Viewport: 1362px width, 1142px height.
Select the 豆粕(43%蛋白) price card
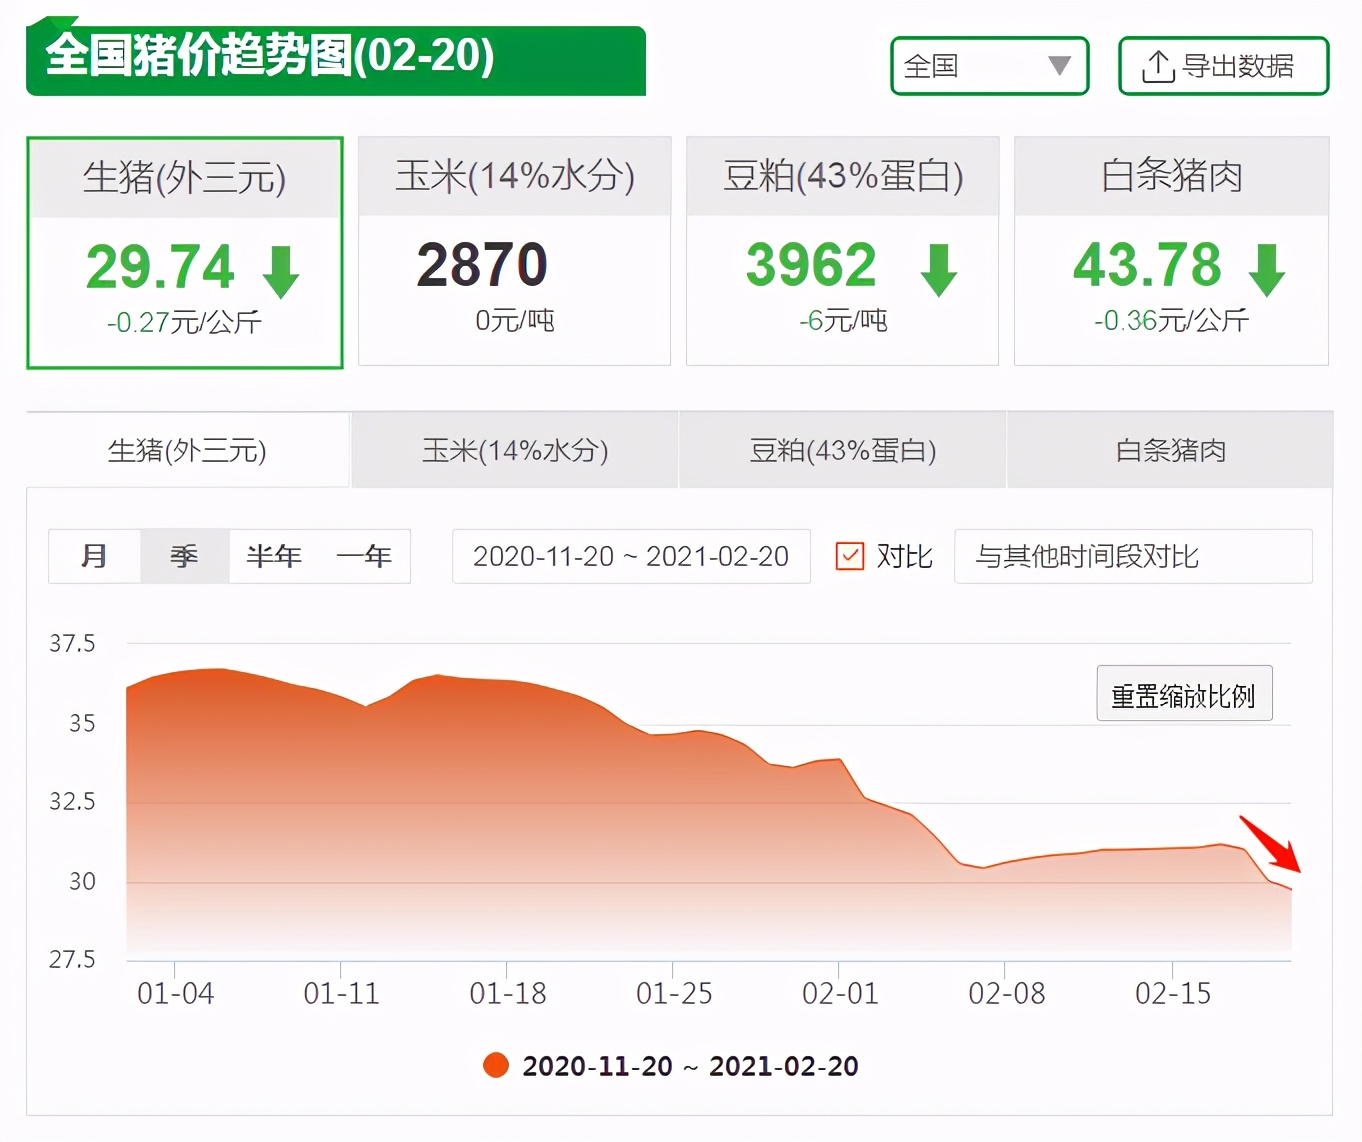[842, 251]
